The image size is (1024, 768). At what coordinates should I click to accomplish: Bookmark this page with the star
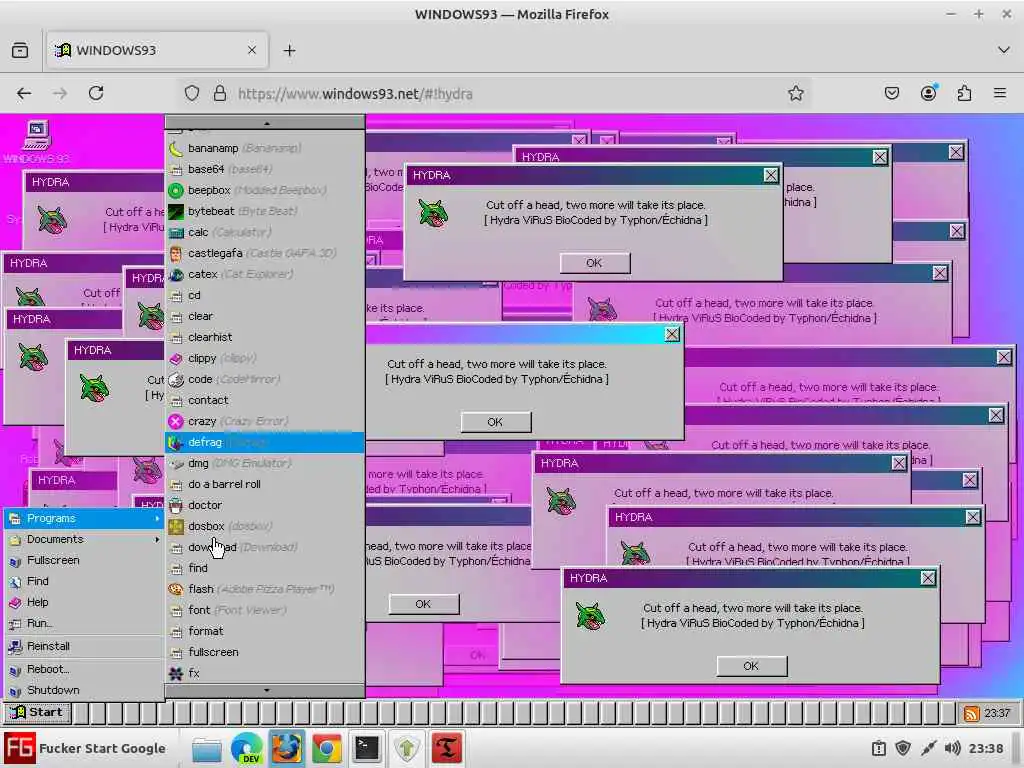(x=795, y=93)
